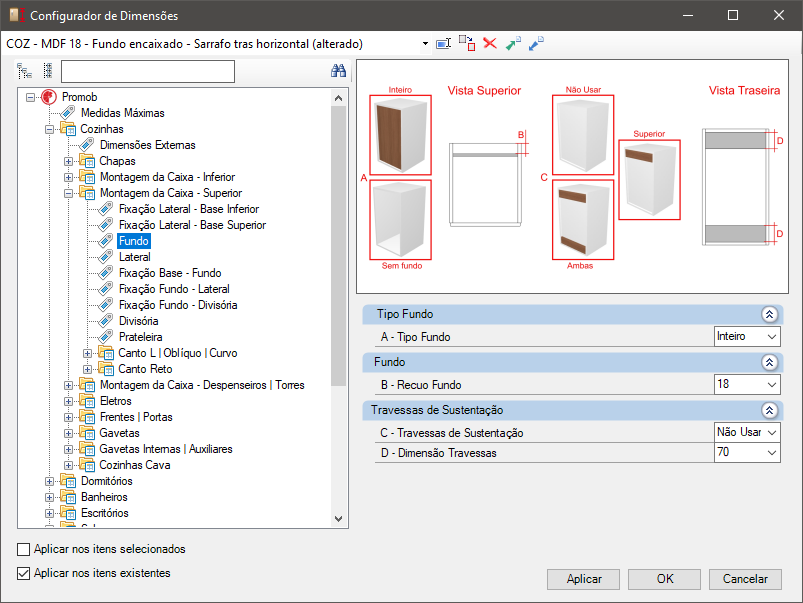Click the red X delete icon
Image resolution: width=803 pixels, height=603 pixels.
tap(490, 44)
